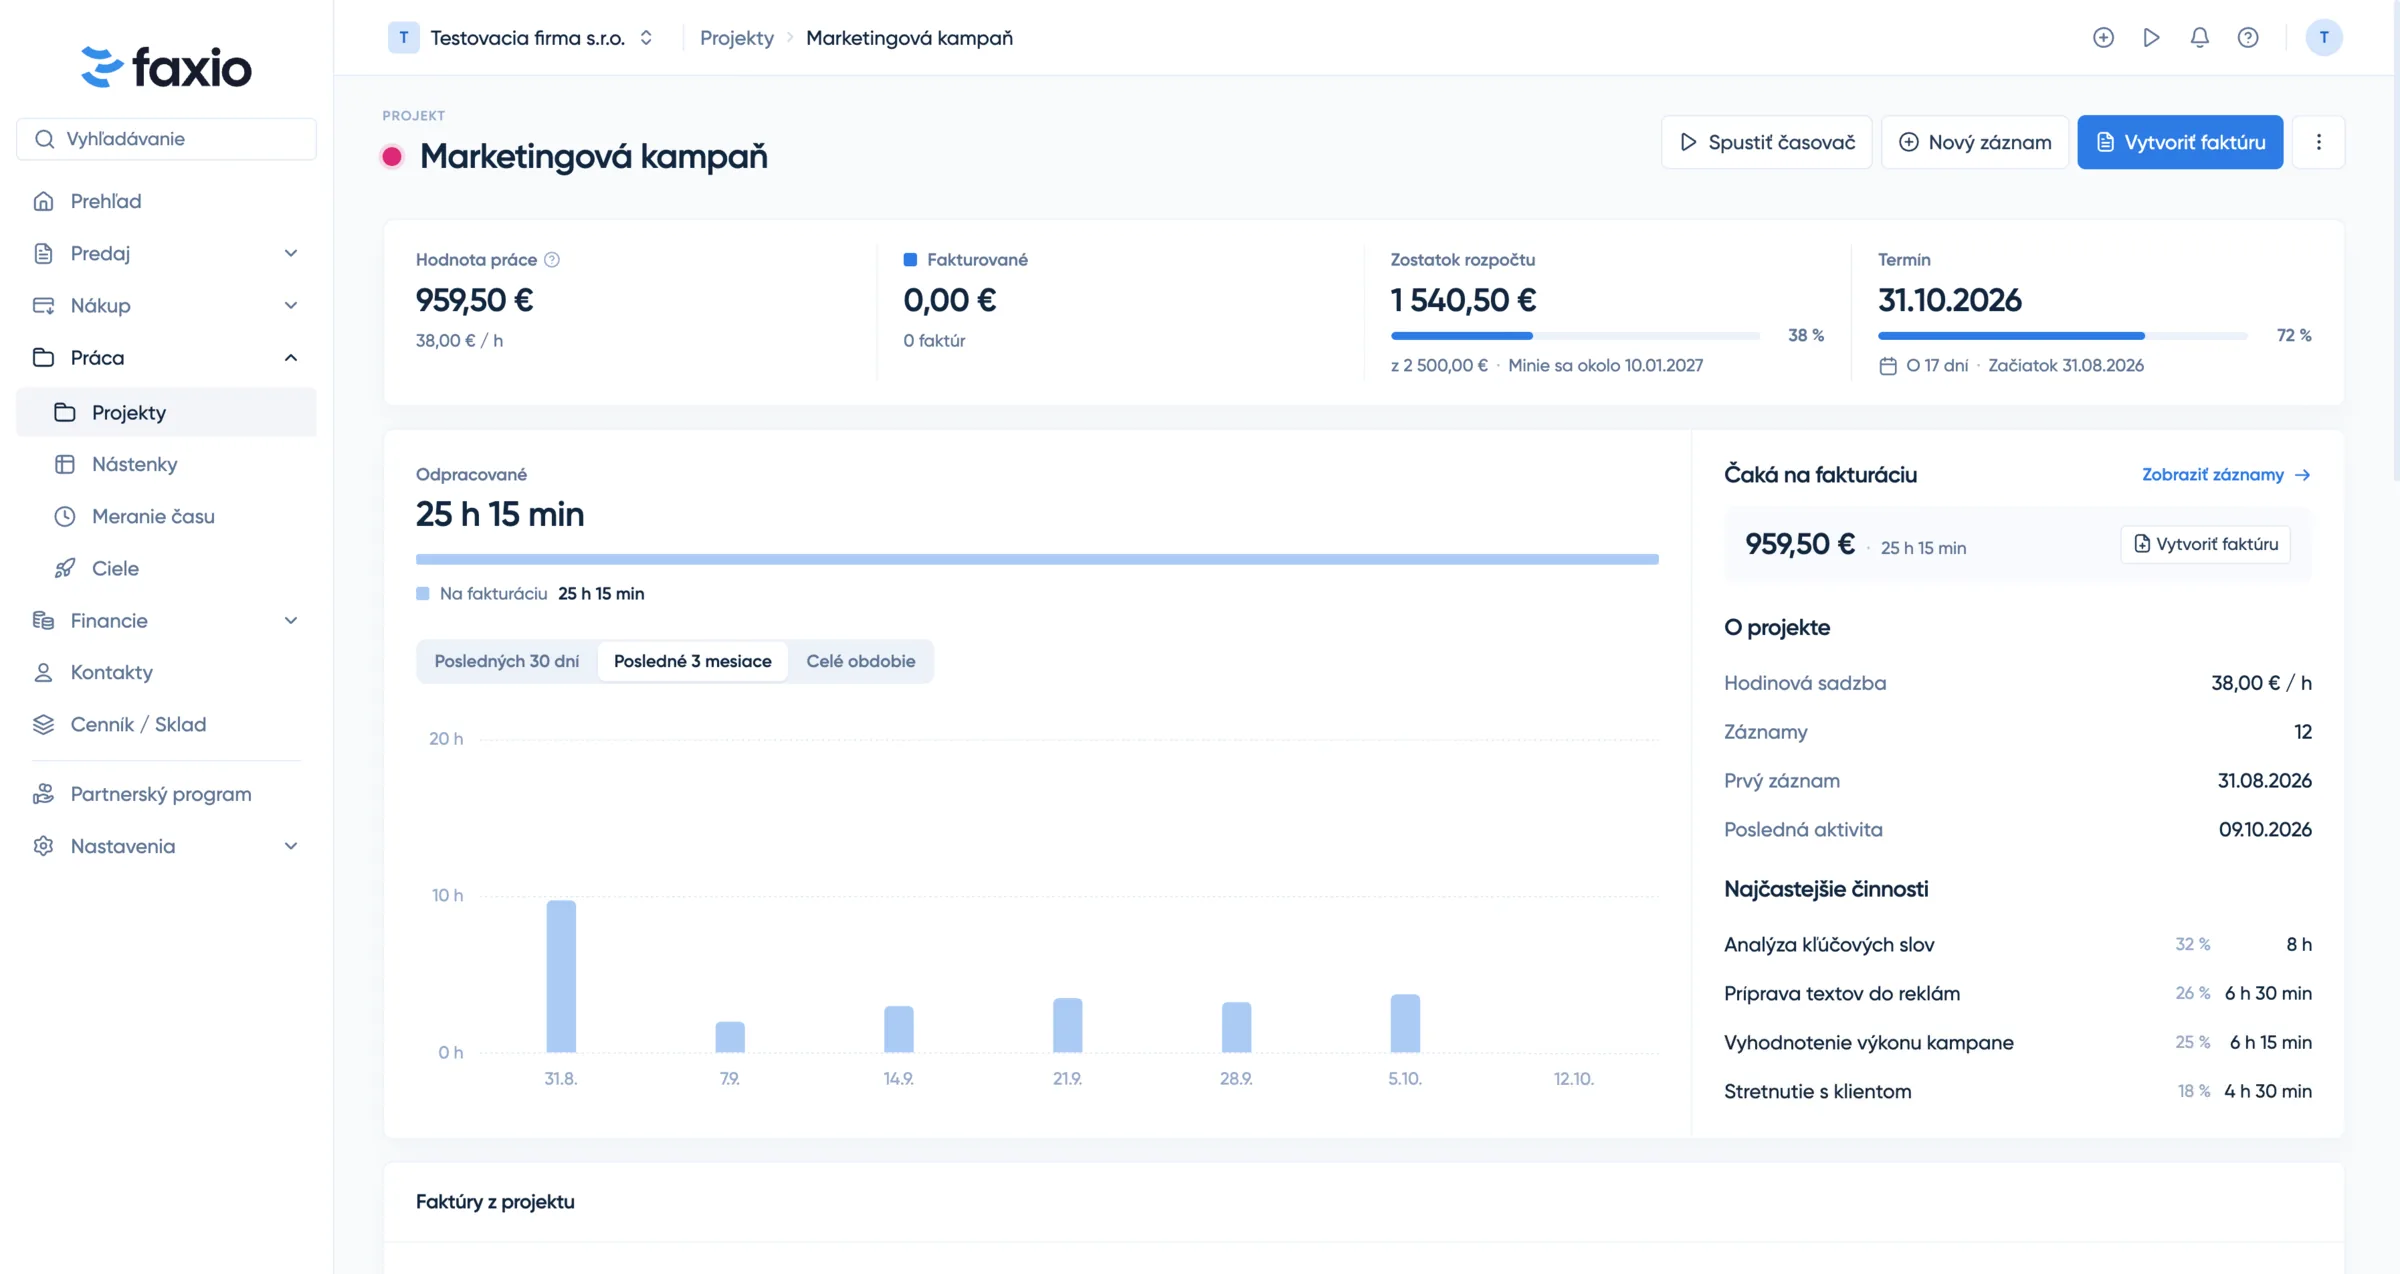Click Stretnutie s klientom activity row
This screenshot has width=2400, height=1274.
pyautogui.click(x=2017, y=1091)
